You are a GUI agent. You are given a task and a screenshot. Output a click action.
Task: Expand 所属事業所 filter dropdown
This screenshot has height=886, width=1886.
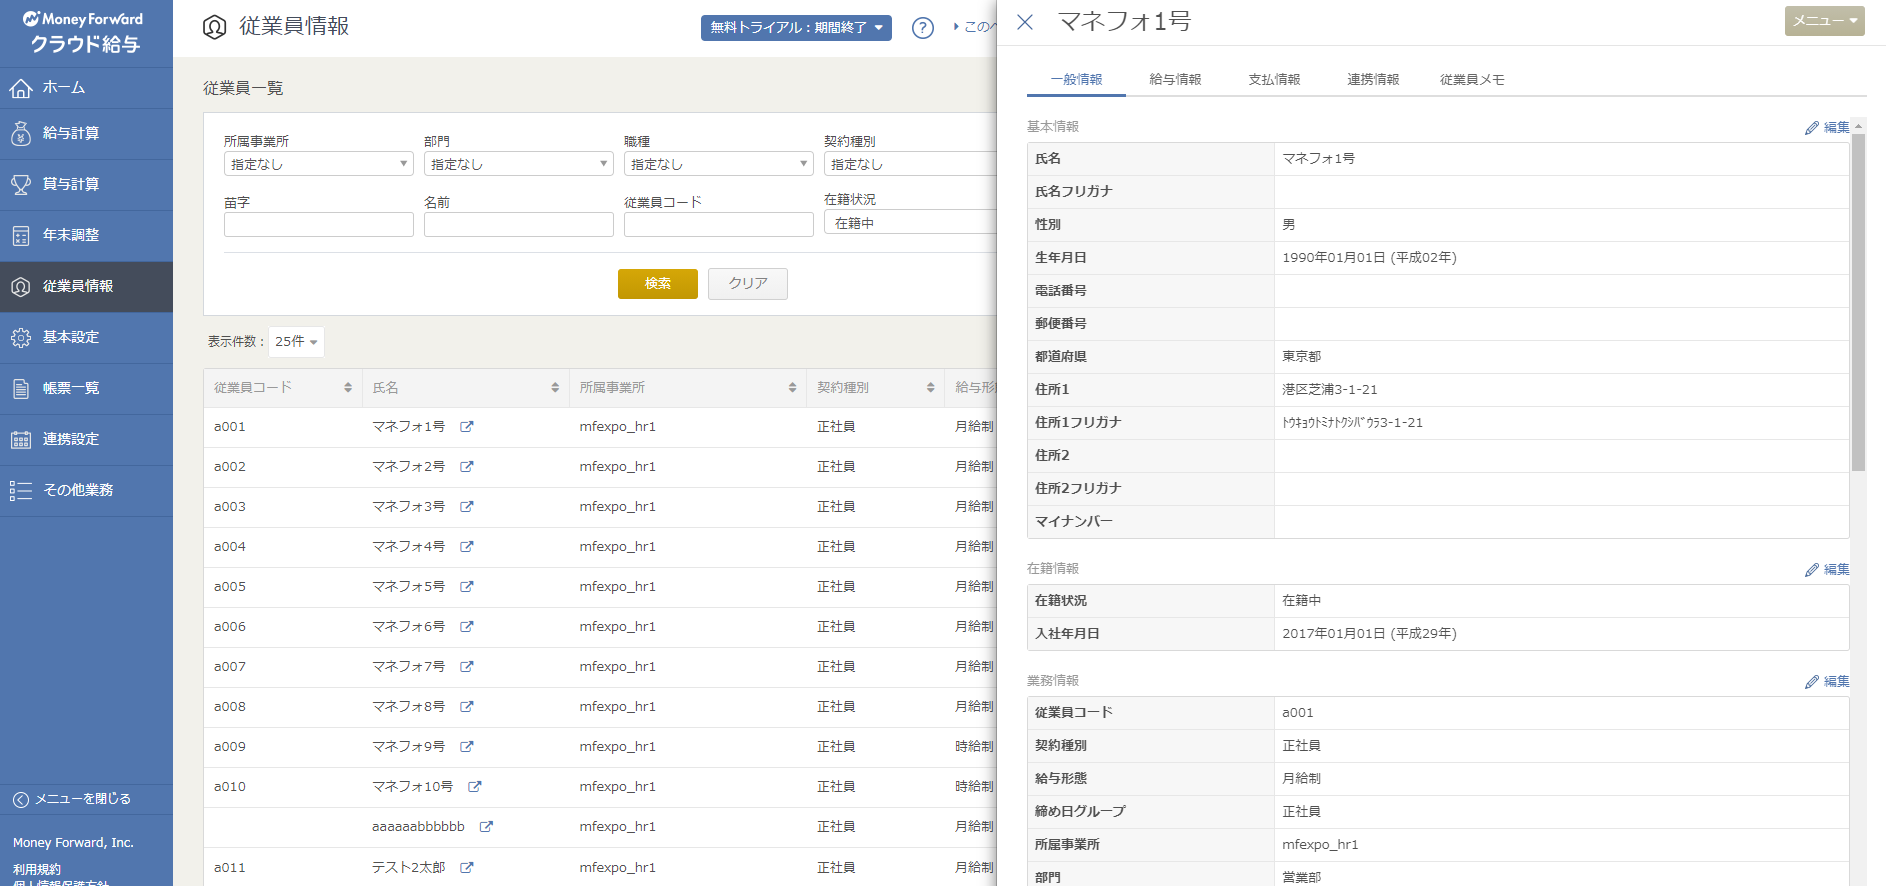click(318, 164)
